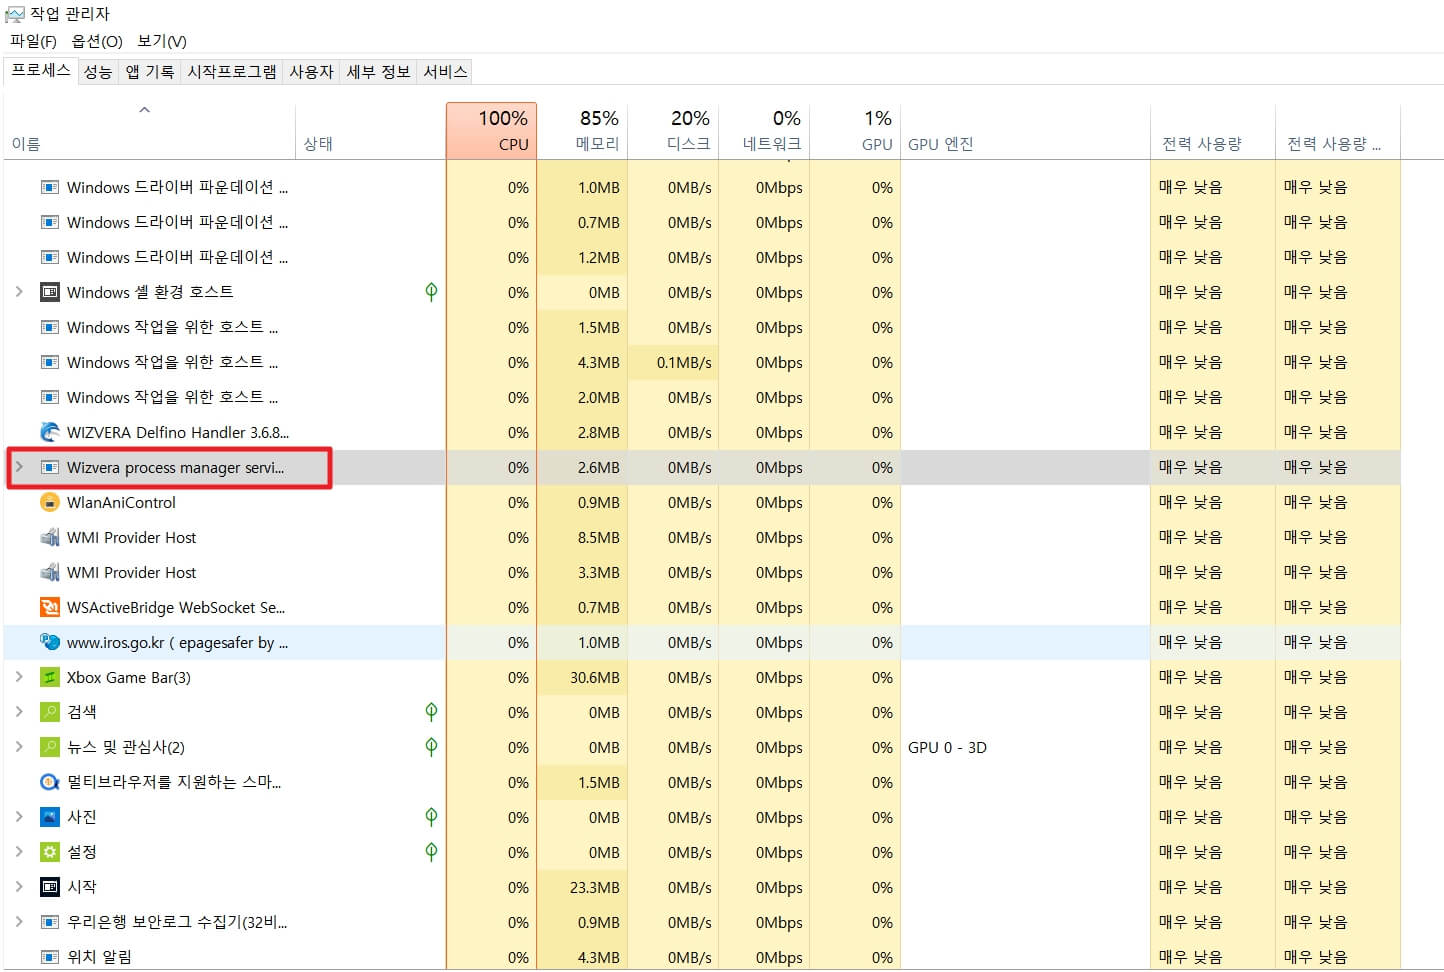Click the Xbox Game Bar icon
Screen dimensions: 1444x972
tap(49, 677)
